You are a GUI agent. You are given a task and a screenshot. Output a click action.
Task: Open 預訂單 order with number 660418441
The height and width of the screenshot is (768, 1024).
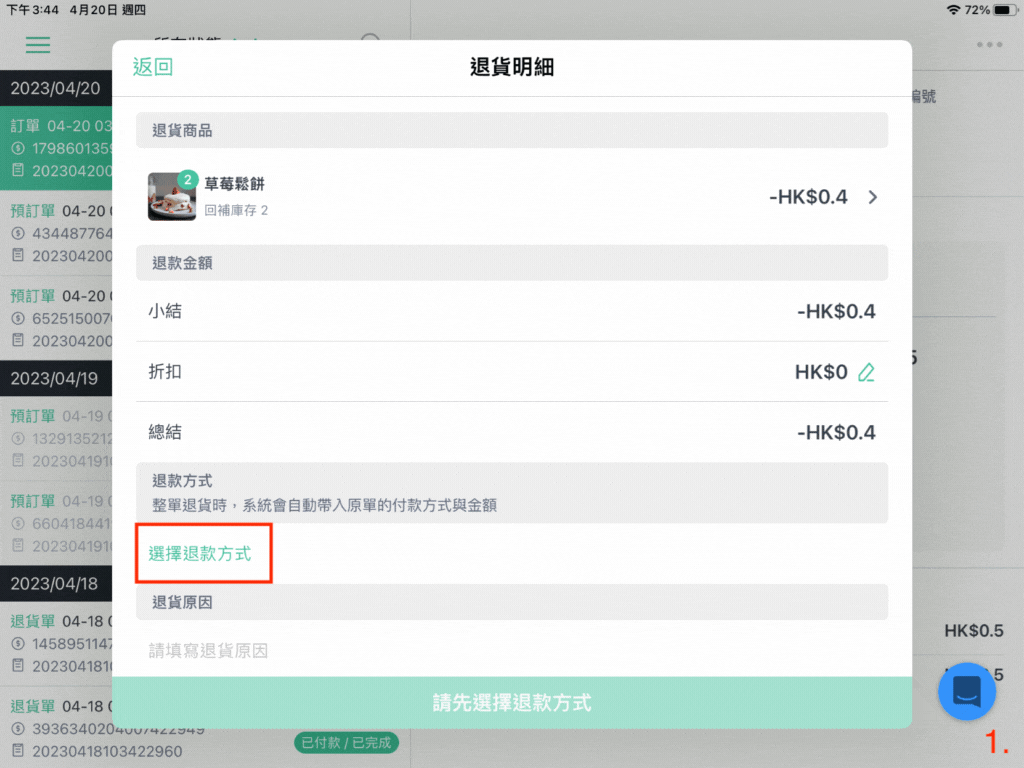pyautogui.click(x=56, y=523)
